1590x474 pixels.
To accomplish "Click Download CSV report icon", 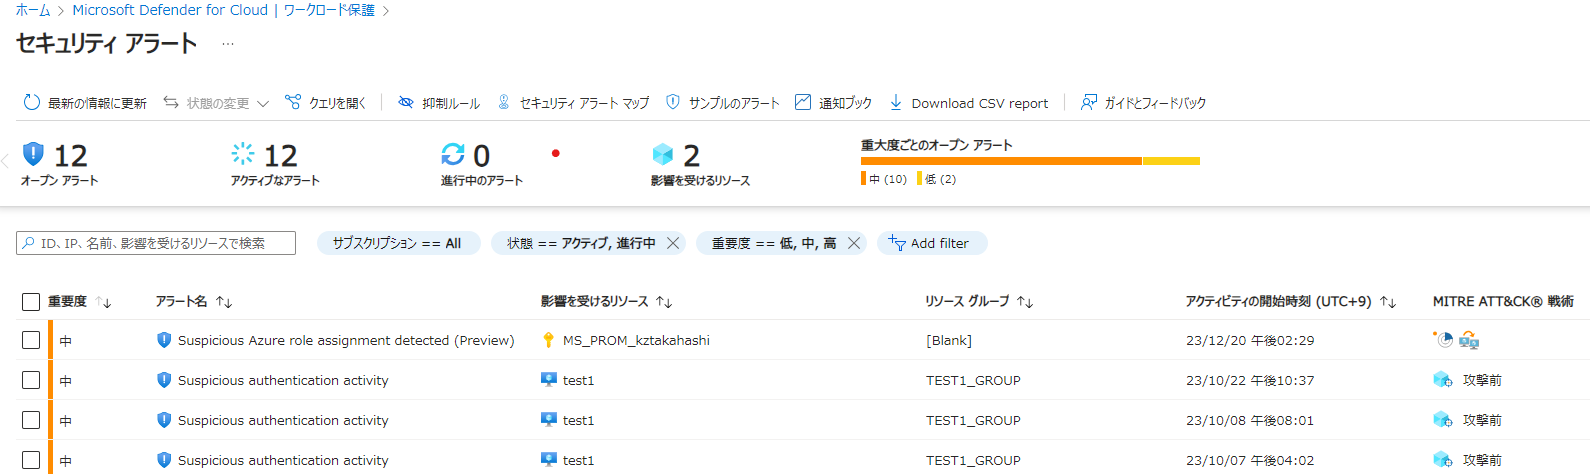I will coord(896,102).
